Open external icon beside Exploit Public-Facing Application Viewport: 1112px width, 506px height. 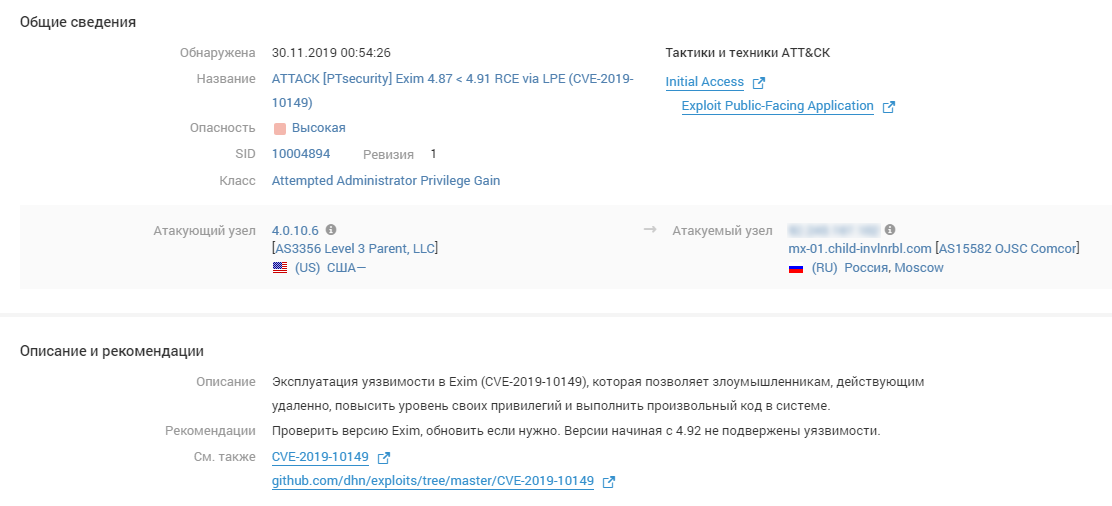click(x=889, y=107)
